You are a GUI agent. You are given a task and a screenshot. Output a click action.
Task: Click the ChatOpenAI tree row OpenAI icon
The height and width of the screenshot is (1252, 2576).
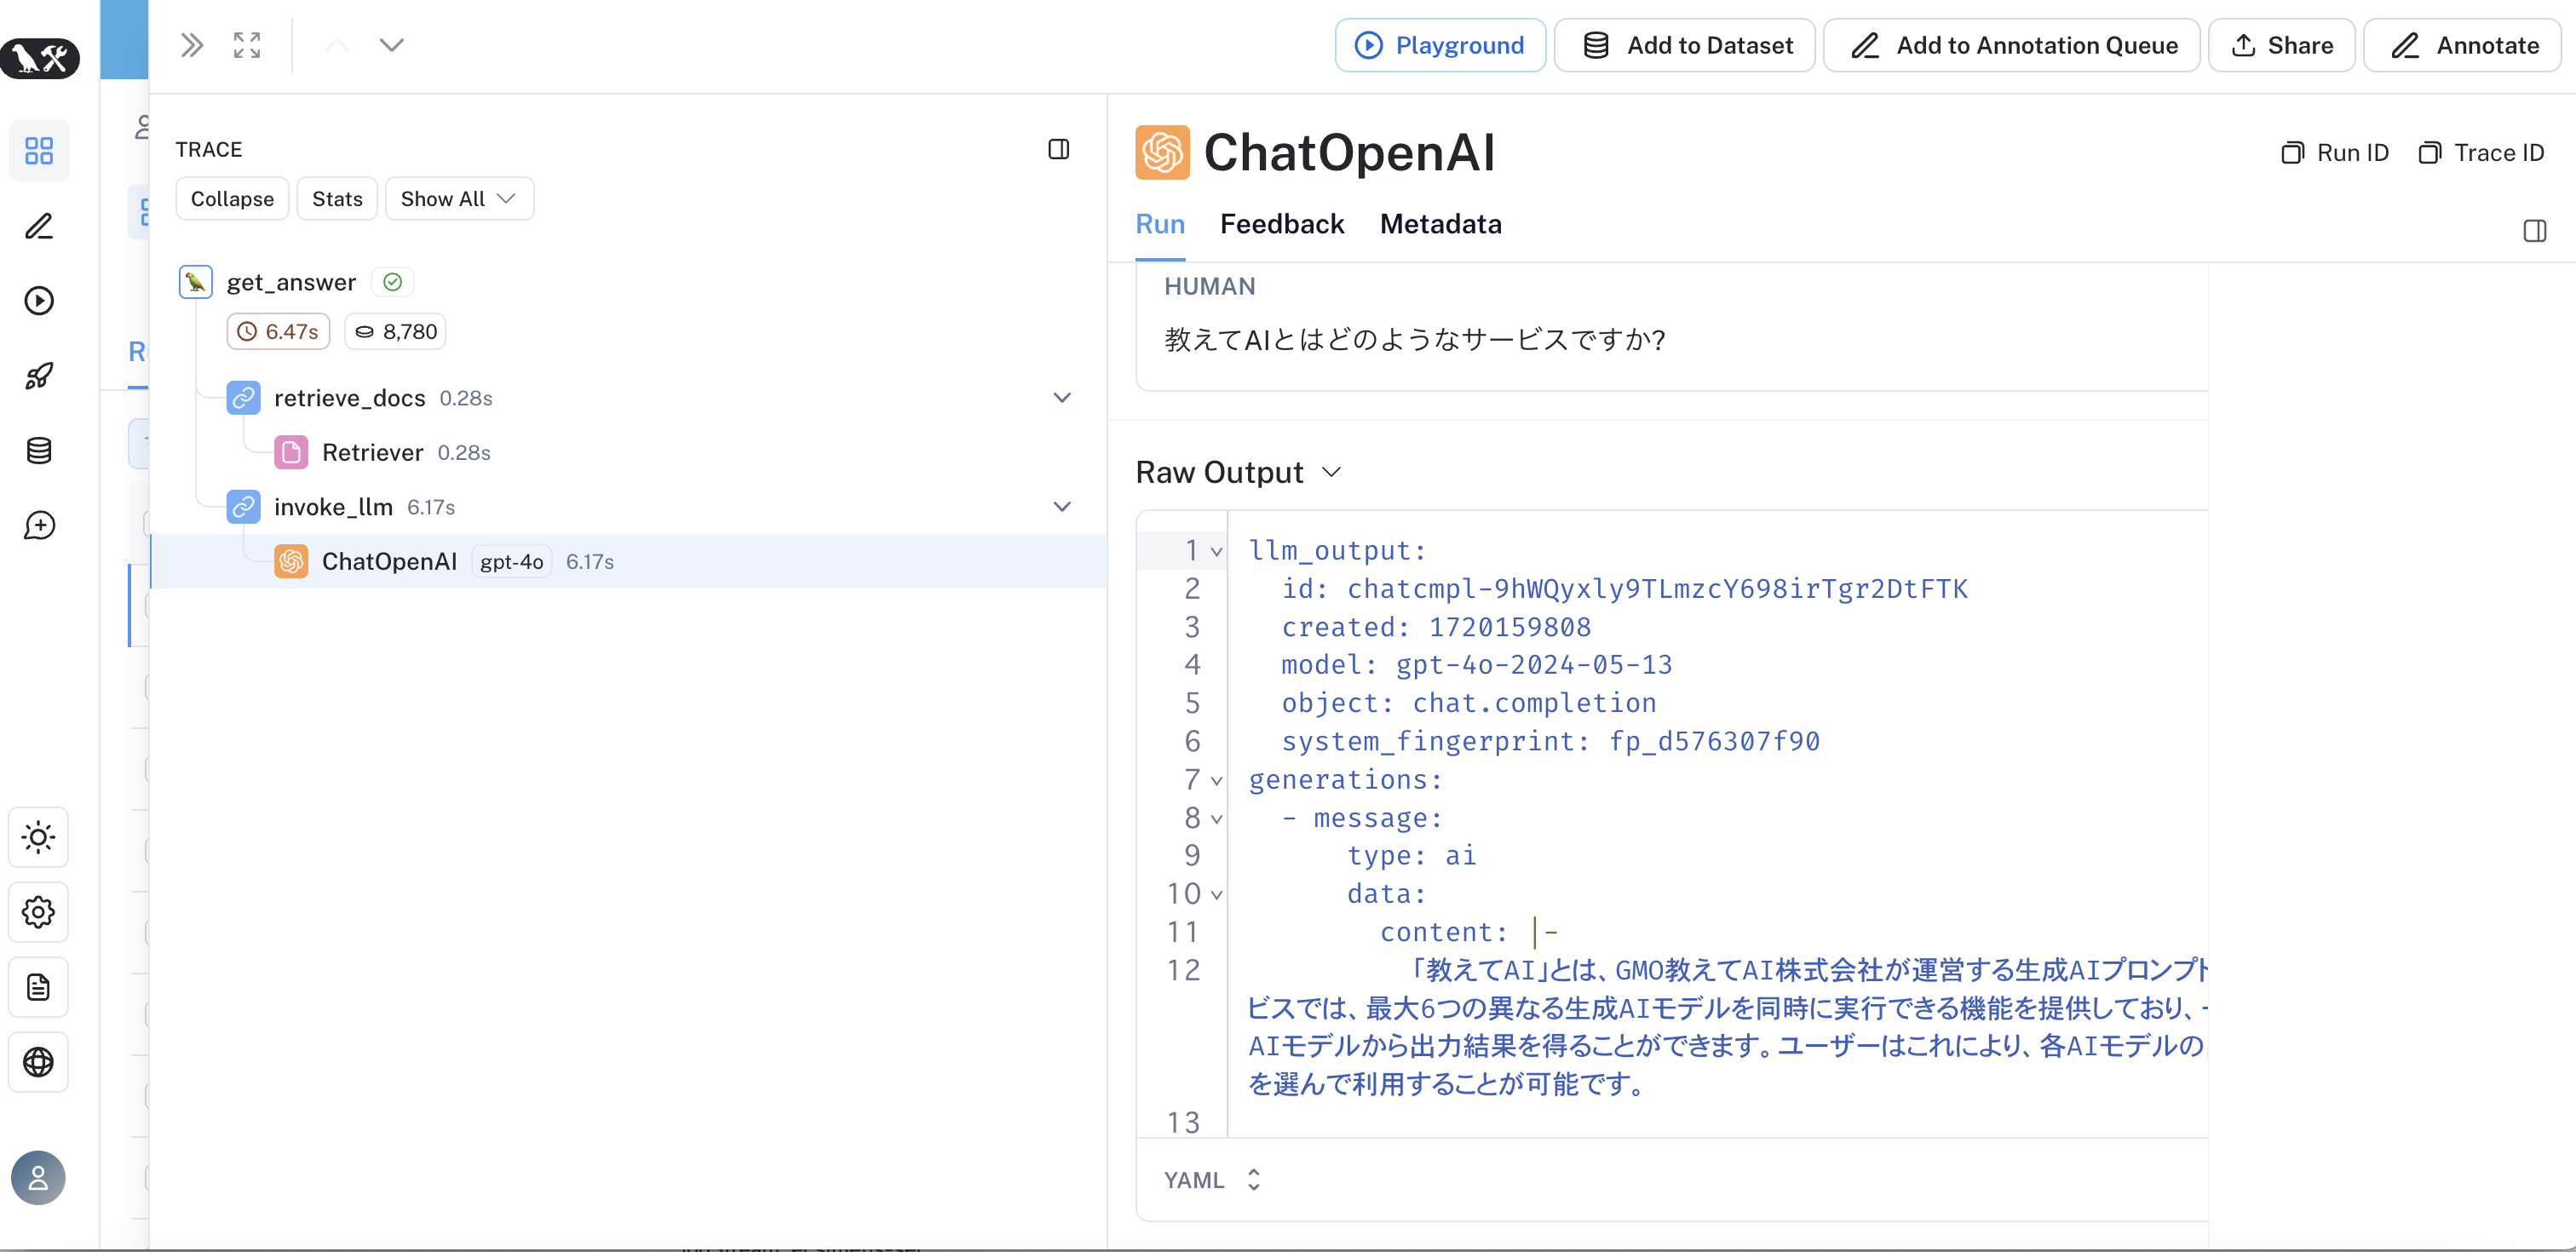(291, 561)
